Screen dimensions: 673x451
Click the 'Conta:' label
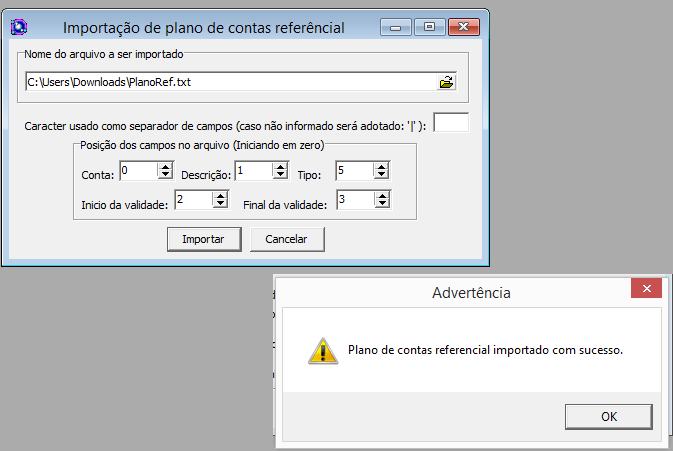(x=98, y=175)
